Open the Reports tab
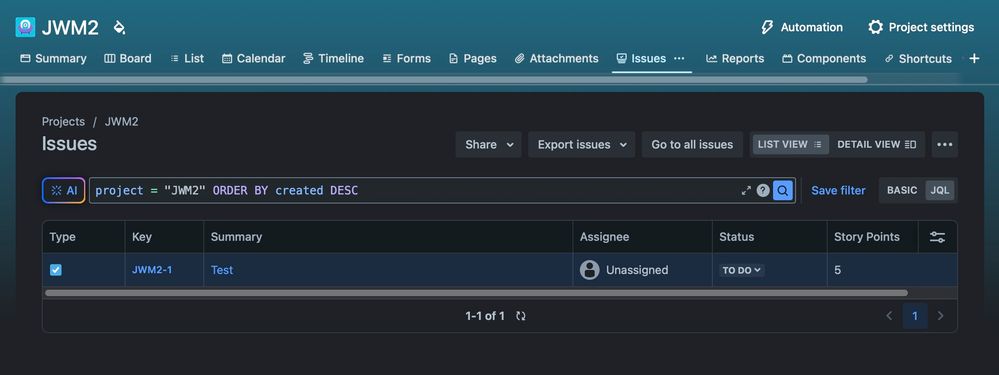The image size is (999, 375). 735,59
